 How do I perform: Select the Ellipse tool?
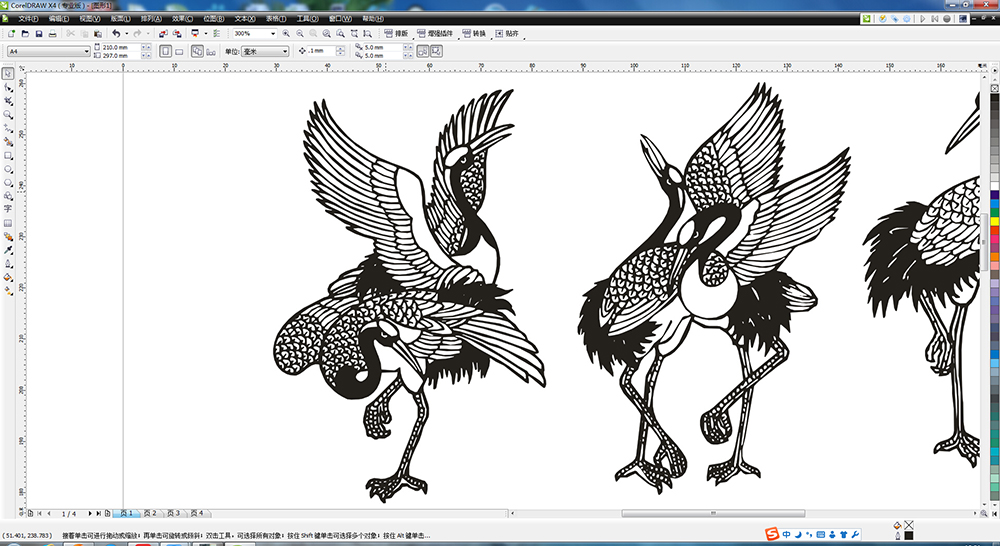(x=8, y=170)
